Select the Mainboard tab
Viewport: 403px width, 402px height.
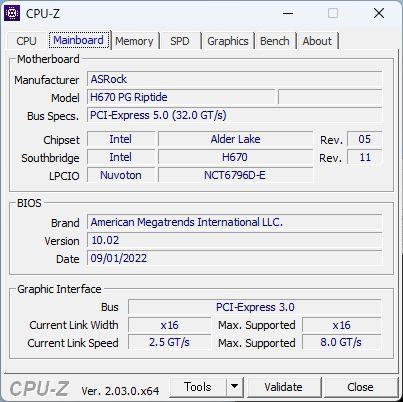[79, 40]
